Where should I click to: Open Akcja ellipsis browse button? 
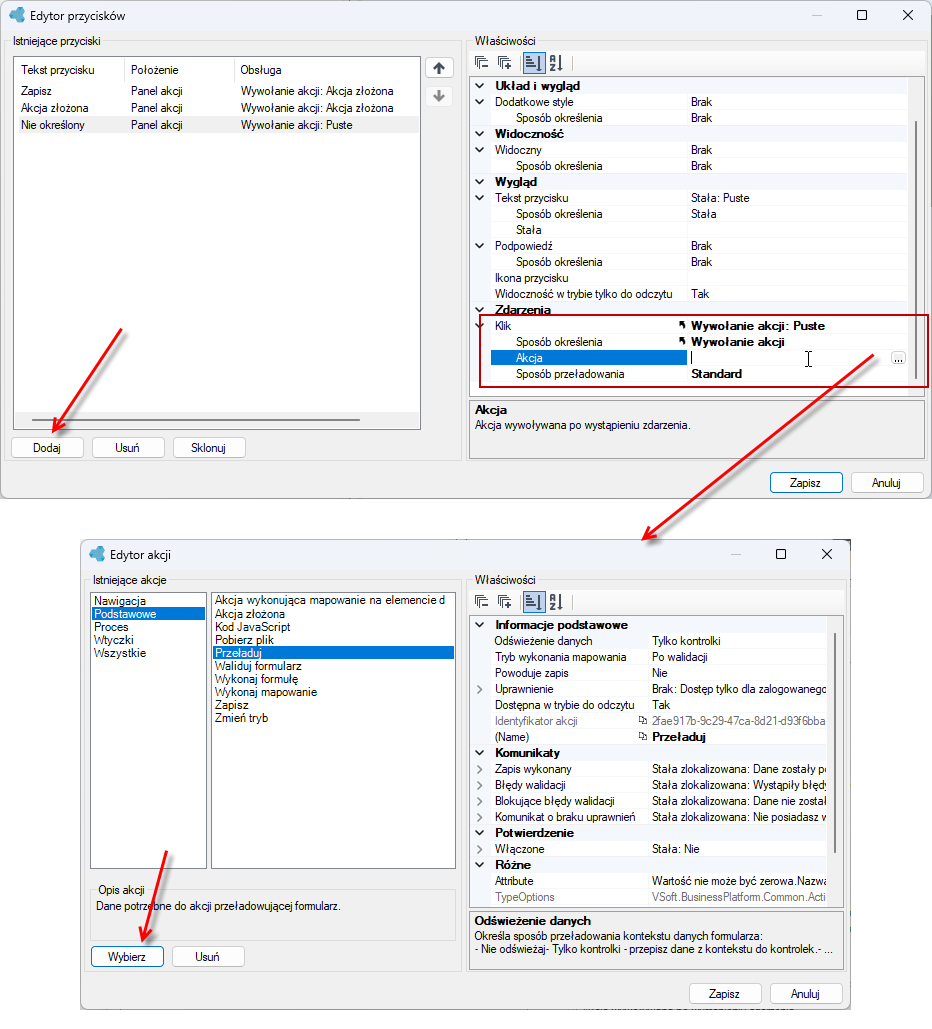898,358
